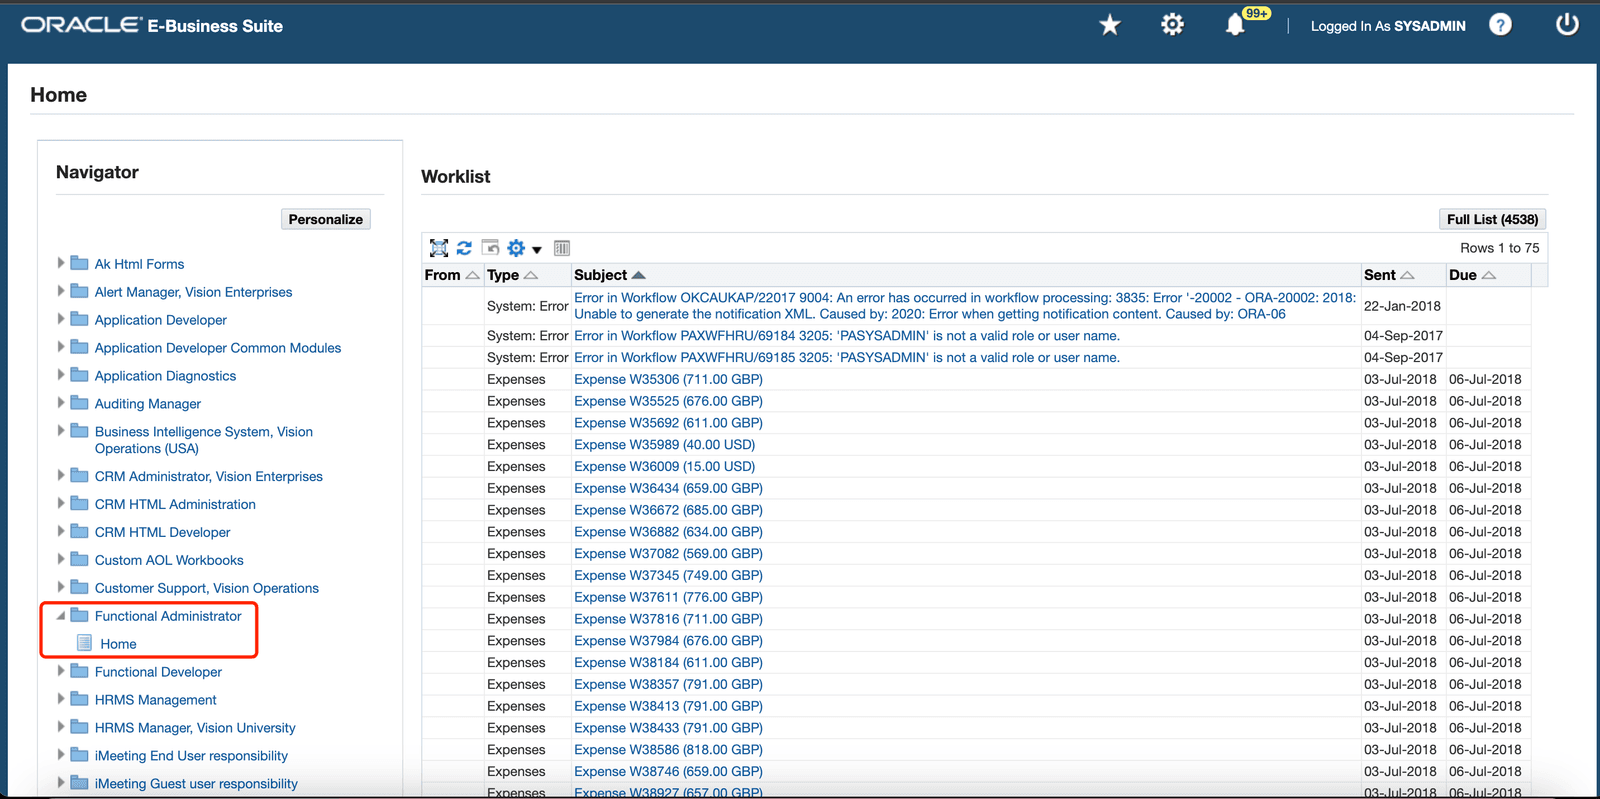Click the Ak Html Forms folder icon
1600x799 pixels.
click(79, 263)
